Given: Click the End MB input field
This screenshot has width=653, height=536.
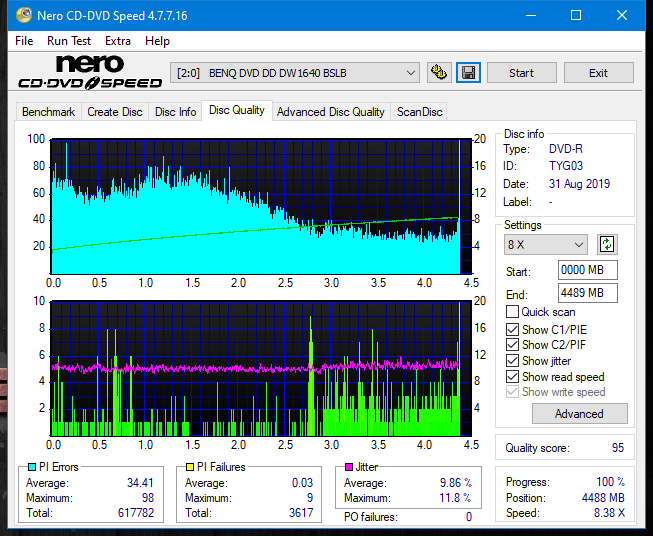Looking at the screenshot, I should click(x=588, y=293).
